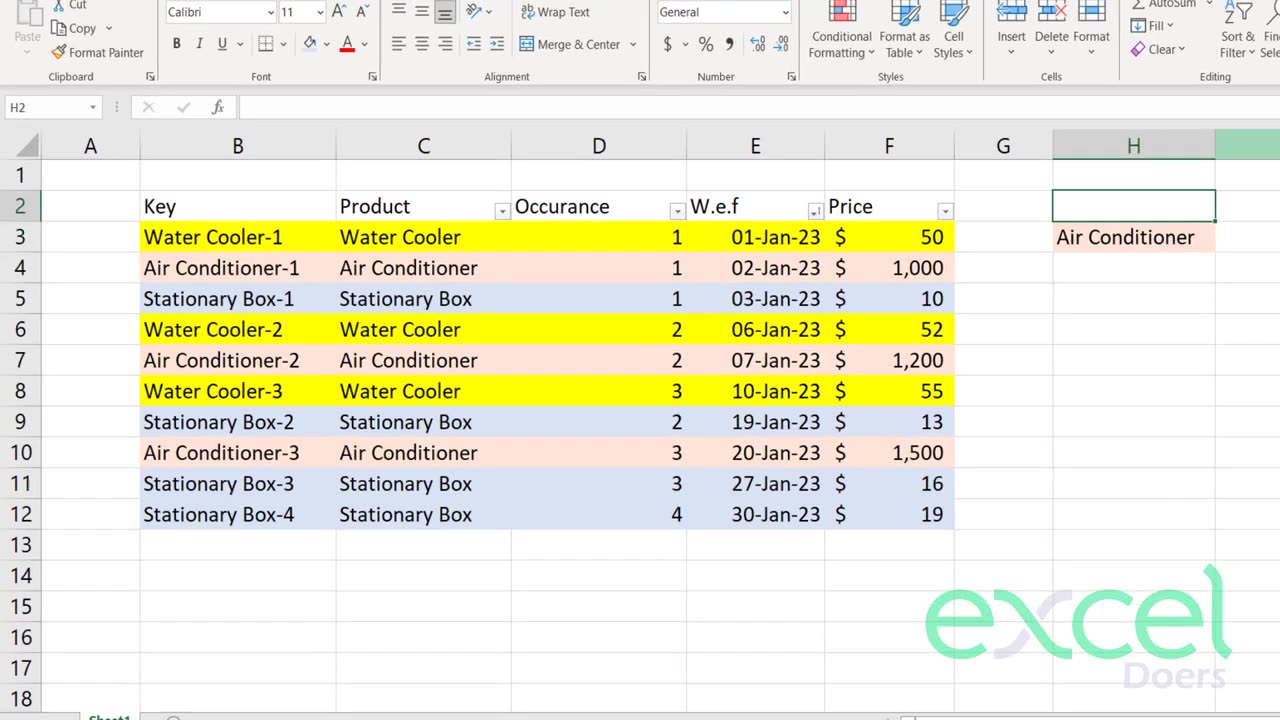
Task: Click into the formula bar
Action: tap(758, 107)
